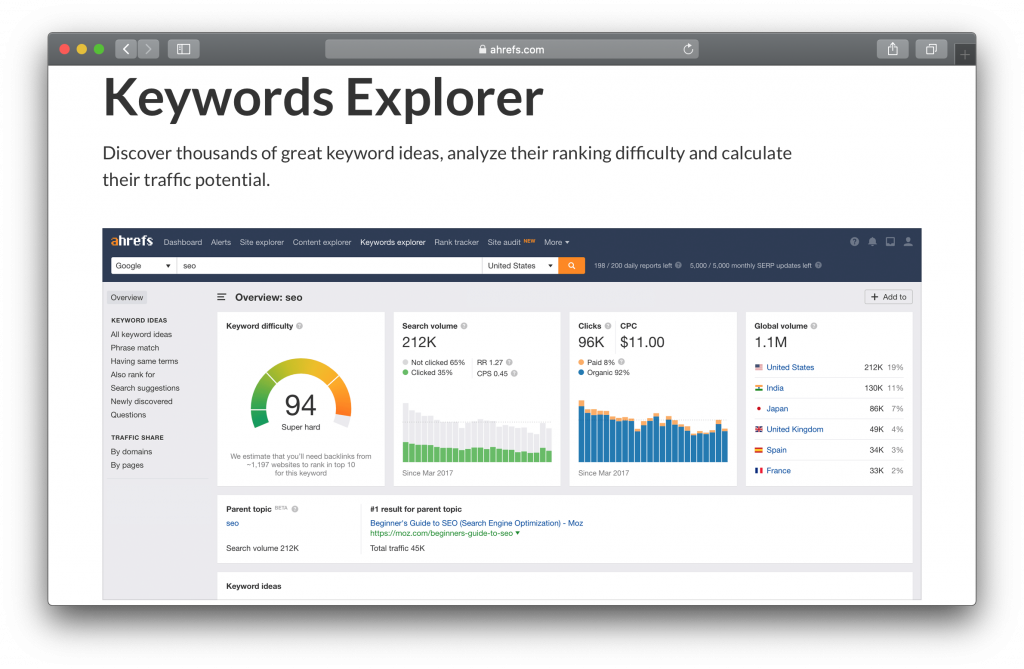Image resolution: width=1024 pixels, height=669 pixels.
Task: Click the RR 1.27 info icon
Action: point(509,363)
